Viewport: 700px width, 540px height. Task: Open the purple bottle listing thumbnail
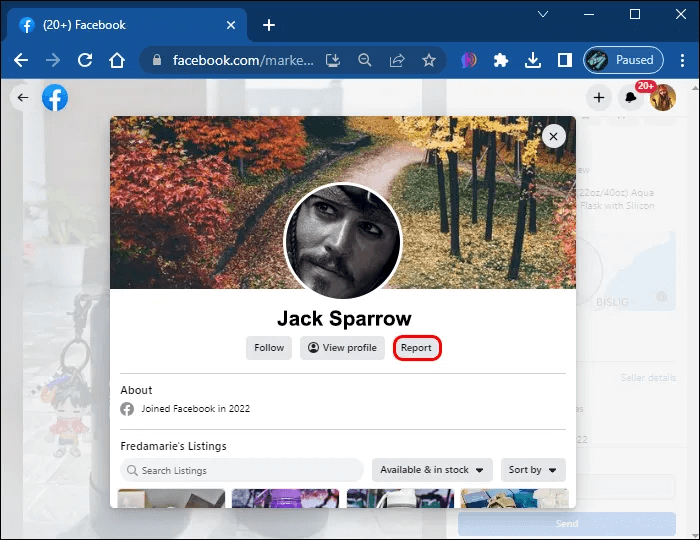coord(285,498)
